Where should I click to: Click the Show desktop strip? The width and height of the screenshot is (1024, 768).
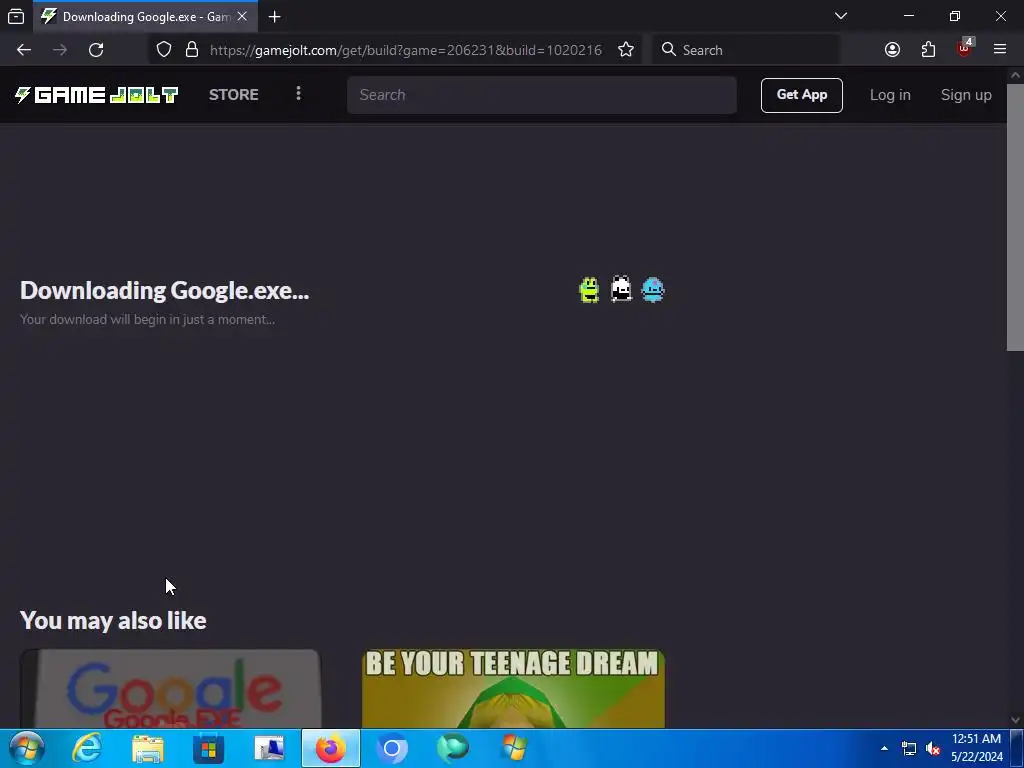click(x=1017, y=748)
